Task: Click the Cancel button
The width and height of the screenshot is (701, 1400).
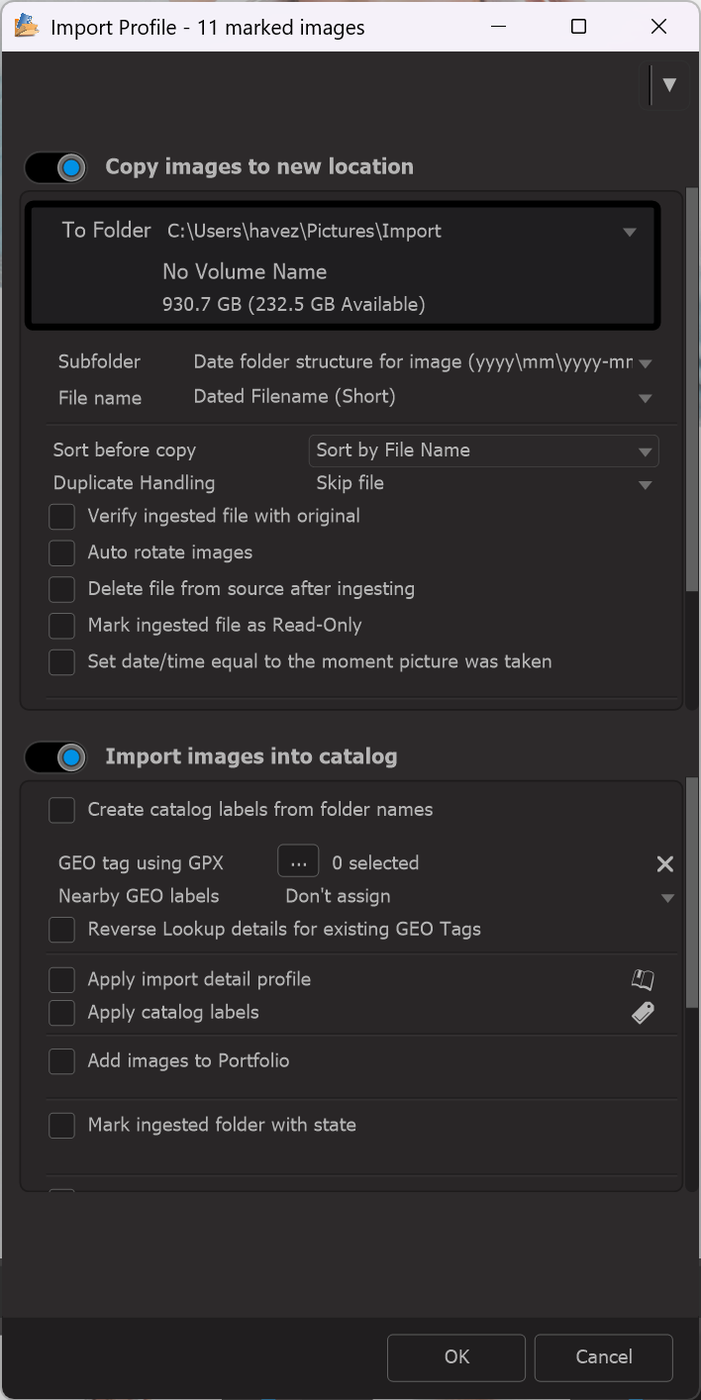Action: 604,1357
